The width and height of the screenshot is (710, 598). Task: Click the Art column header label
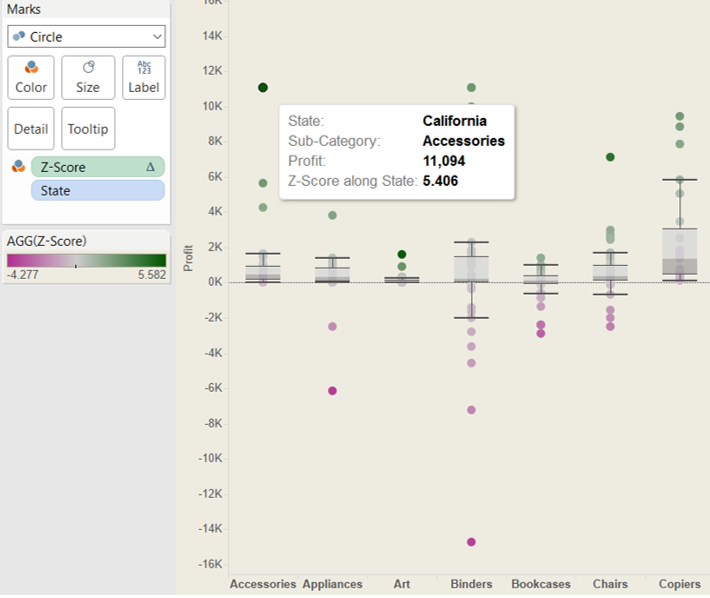402,584
